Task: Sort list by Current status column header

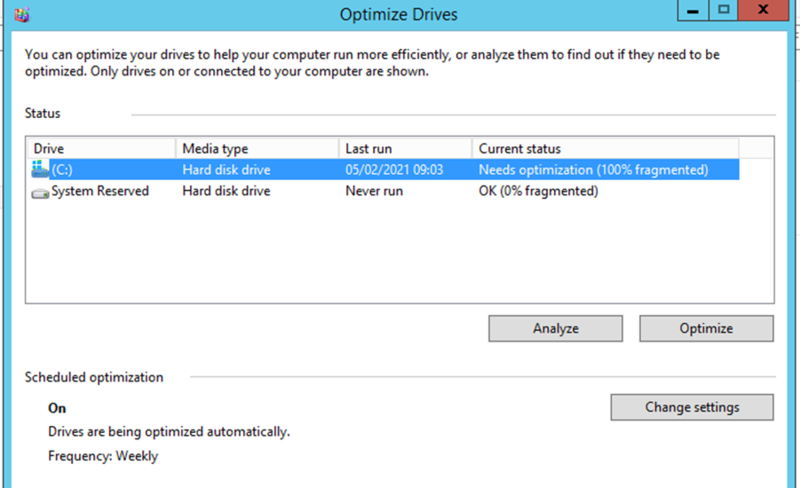Action: [x=606, y=149]
